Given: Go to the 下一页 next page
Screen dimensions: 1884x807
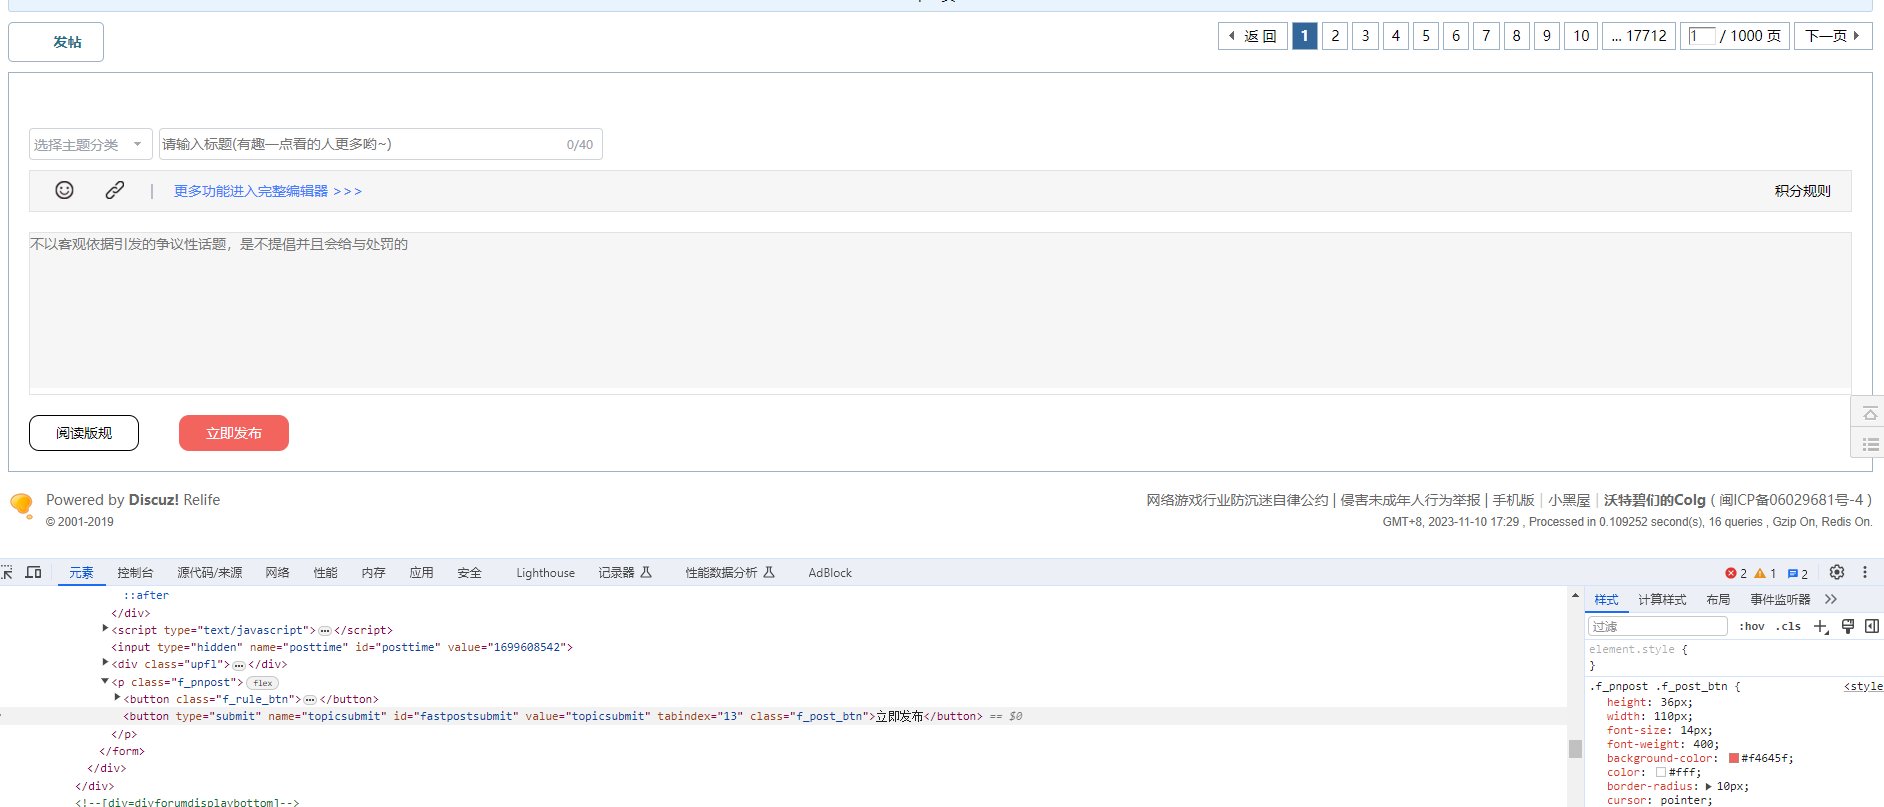Looking at the screenshot, I should tap(1833, 36).
